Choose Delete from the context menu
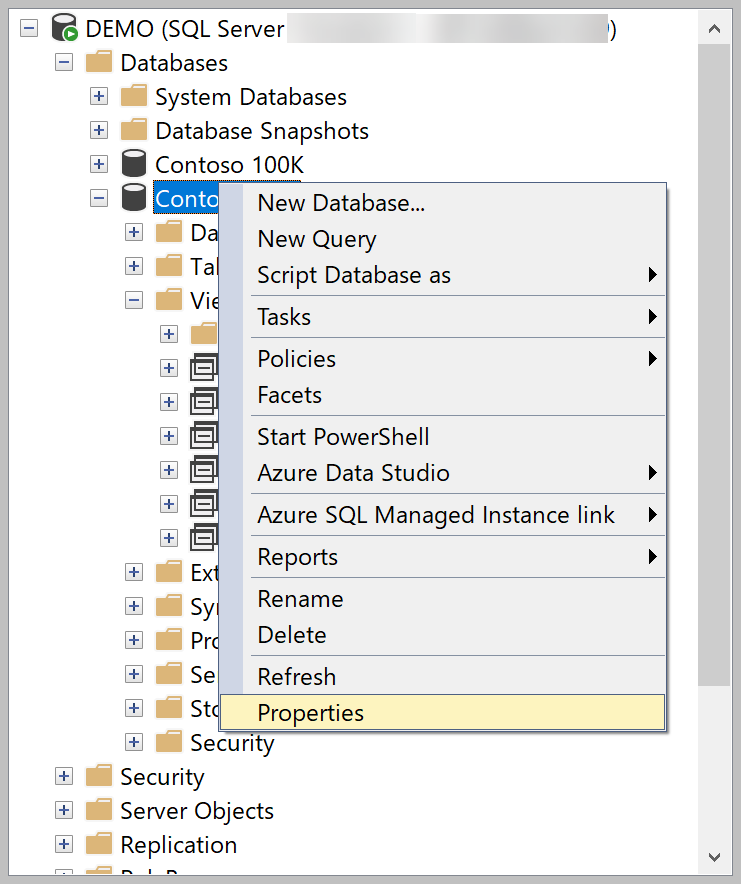Screen dimensions: 741x884 (442, 635)
